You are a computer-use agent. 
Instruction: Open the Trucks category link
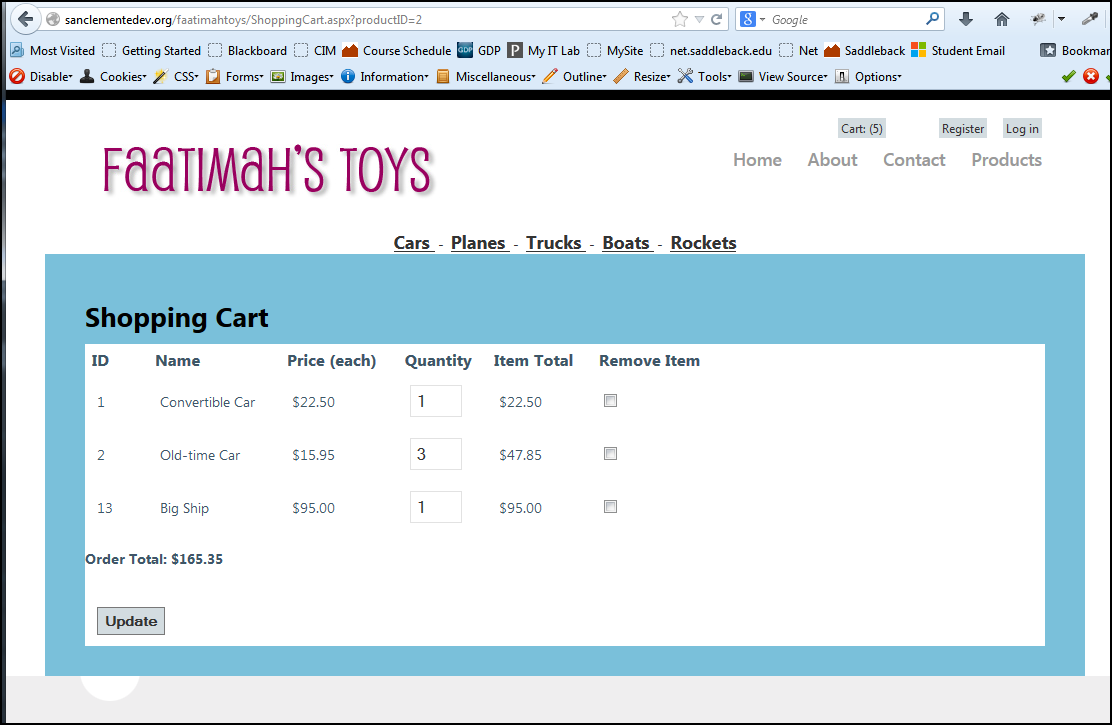554,243
